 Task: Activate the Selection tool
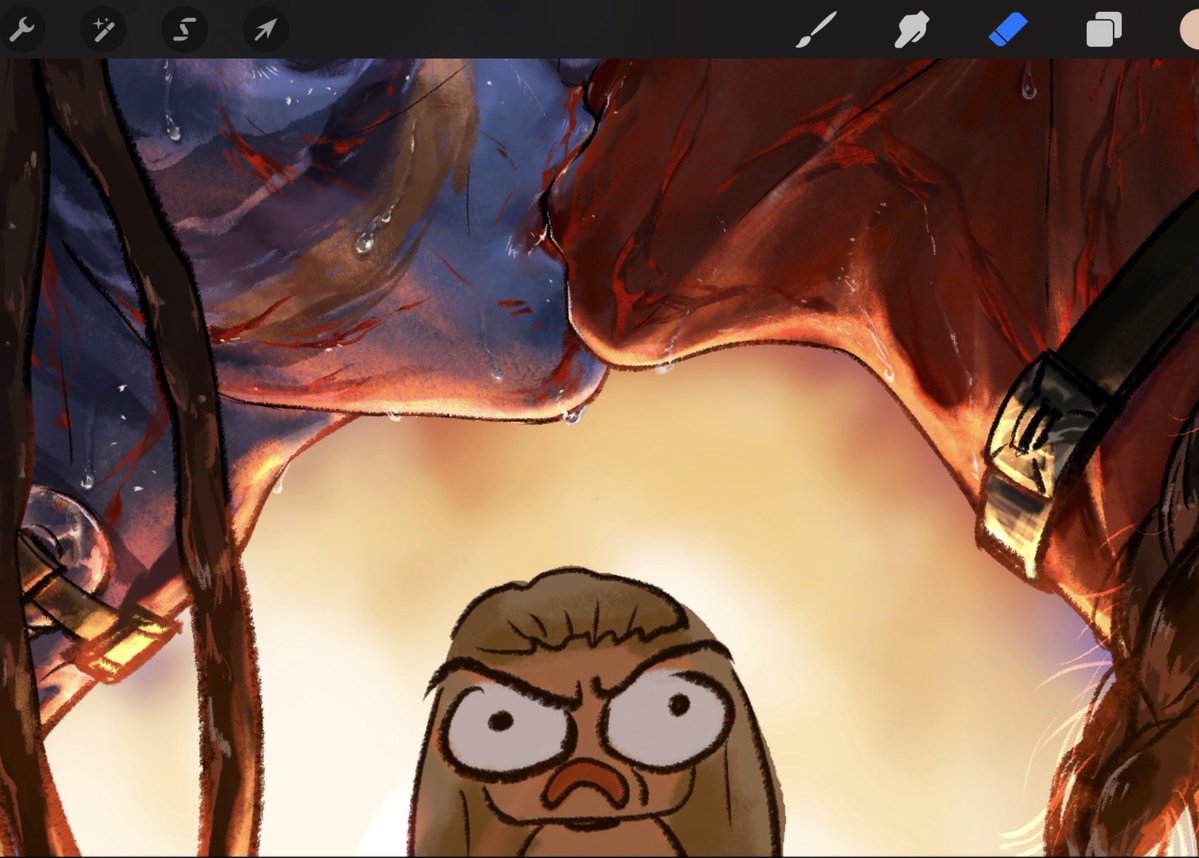(184, 30)
